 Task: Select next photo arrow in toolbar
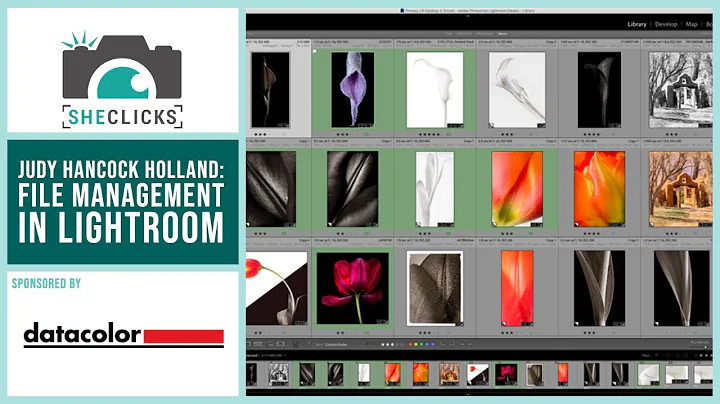coord(470,344)
